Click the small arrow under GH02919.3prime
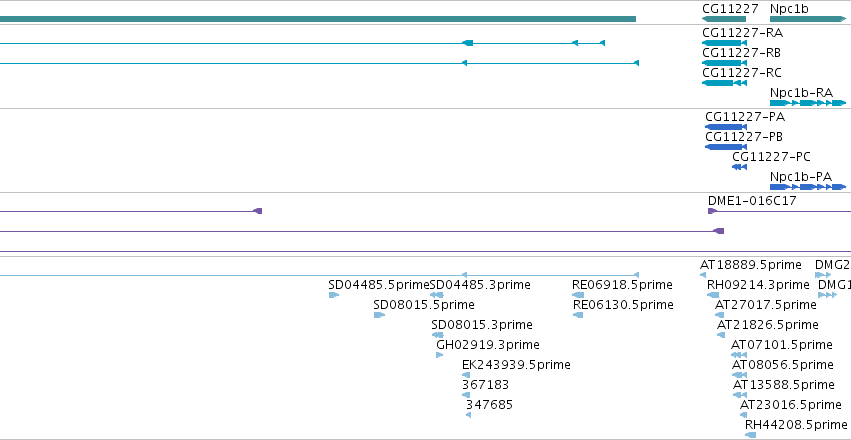 tap(440, 355)
